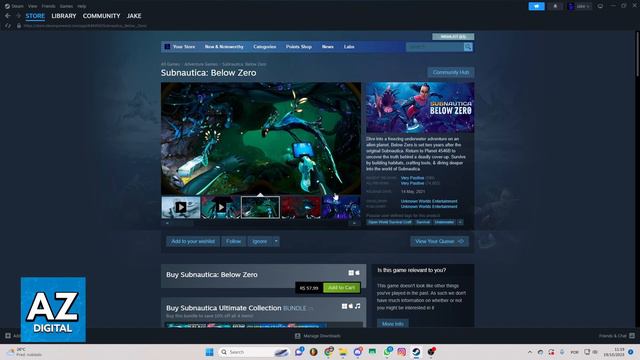
Task: Open the Subnautica Below Zero header image
Action: (420, 107)
